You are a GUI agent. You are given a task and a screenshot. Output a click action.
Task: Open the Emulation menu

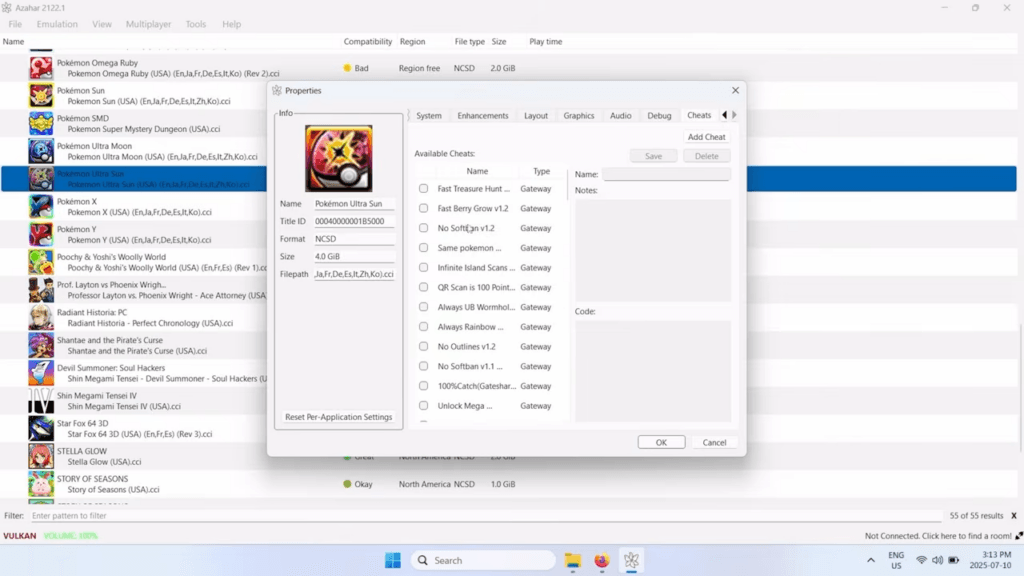pyautogui.click(x=57, y=24)
